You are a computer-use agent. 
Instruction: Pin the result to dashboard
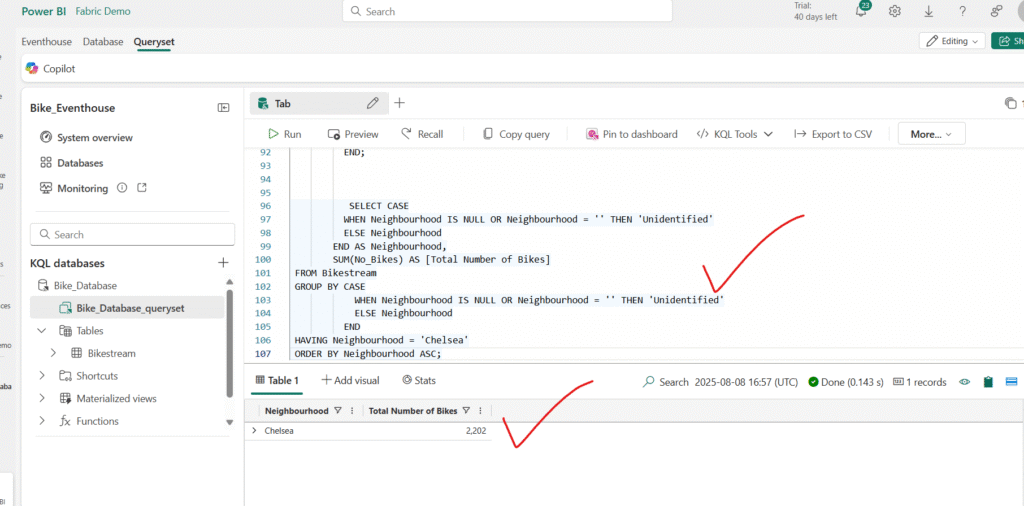coord(632,134)
